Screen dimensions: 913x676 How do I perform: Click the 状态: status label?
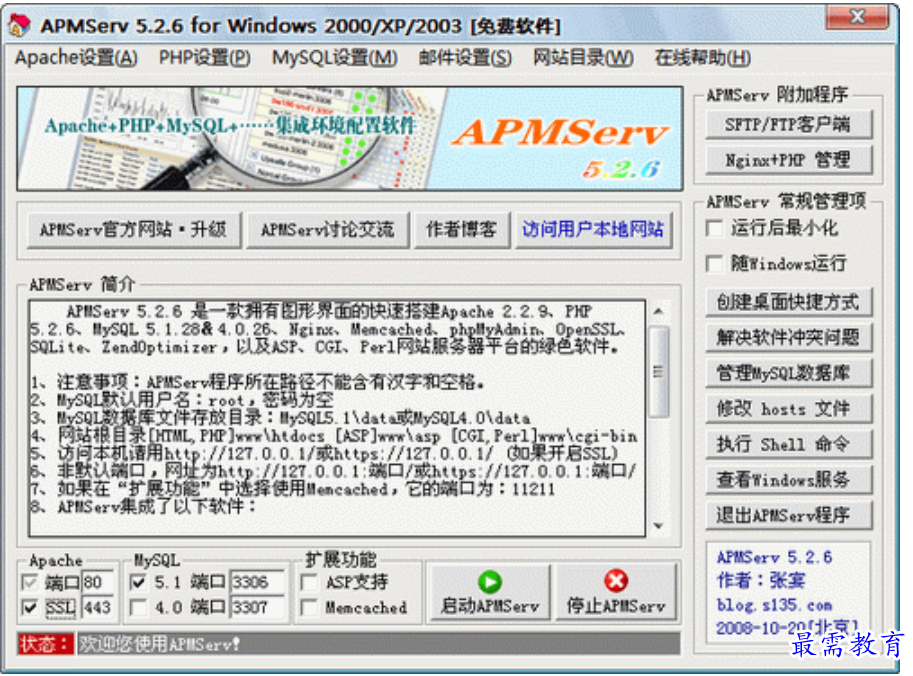(x=45, y=644)
